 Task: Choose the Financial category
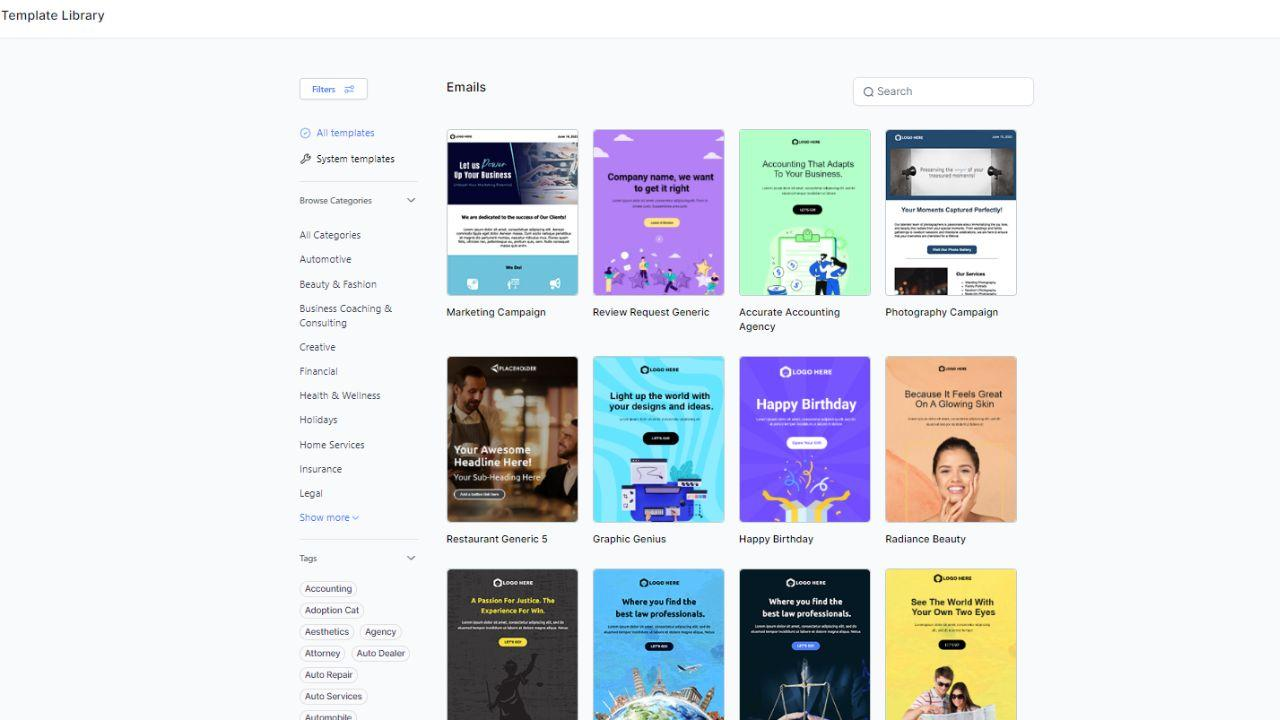point(318,371)
